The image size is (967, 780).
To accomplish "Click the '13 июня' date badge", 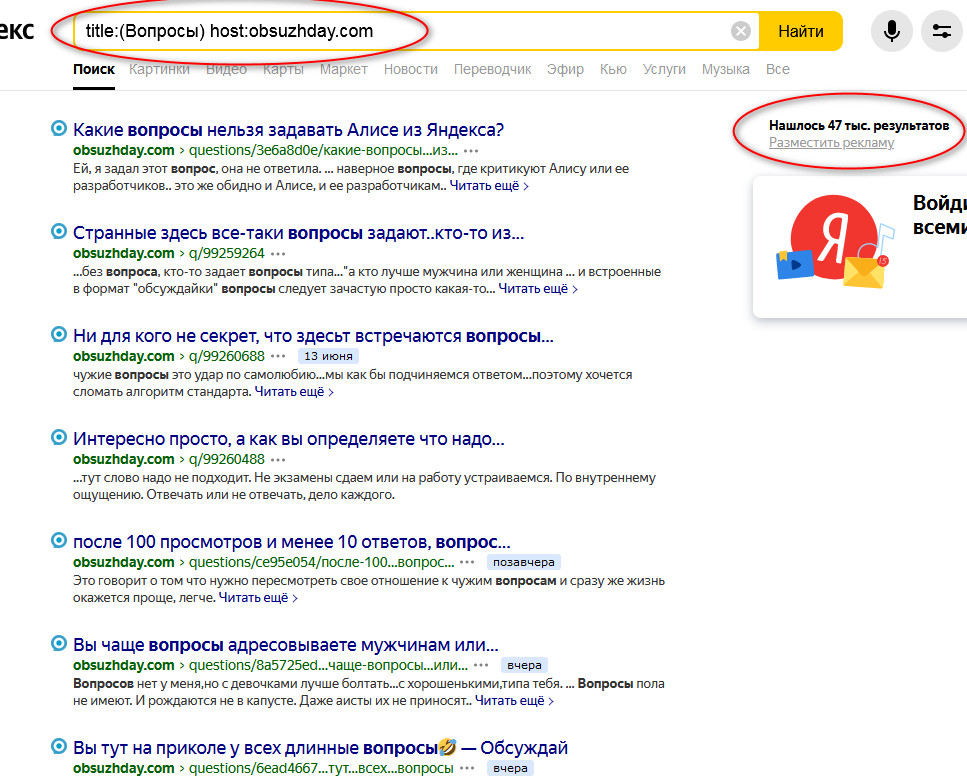I will (328, 356).
